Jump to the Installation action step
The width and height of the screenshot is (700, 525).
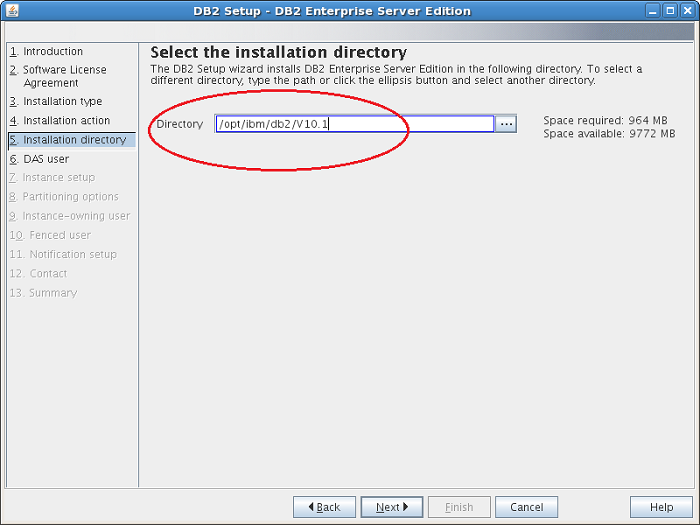(66, 120)
